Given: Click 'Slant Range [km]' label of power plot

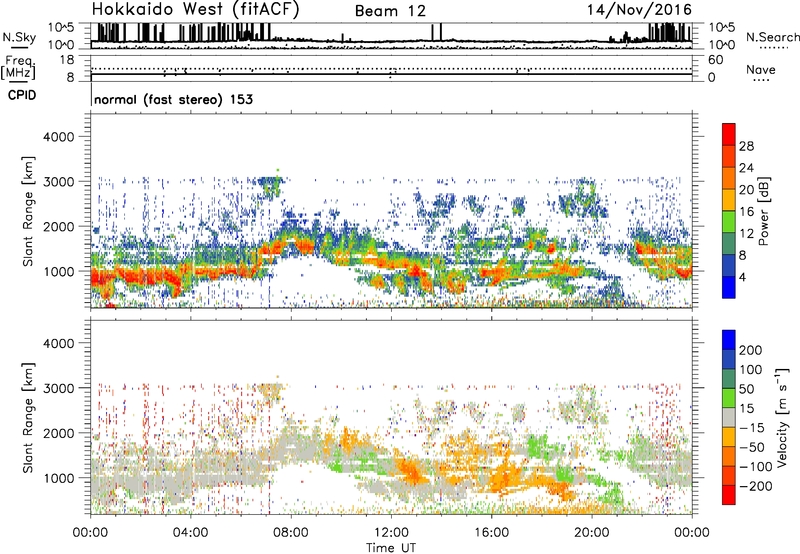Looking at the screenshot, I should coord(28,211).
